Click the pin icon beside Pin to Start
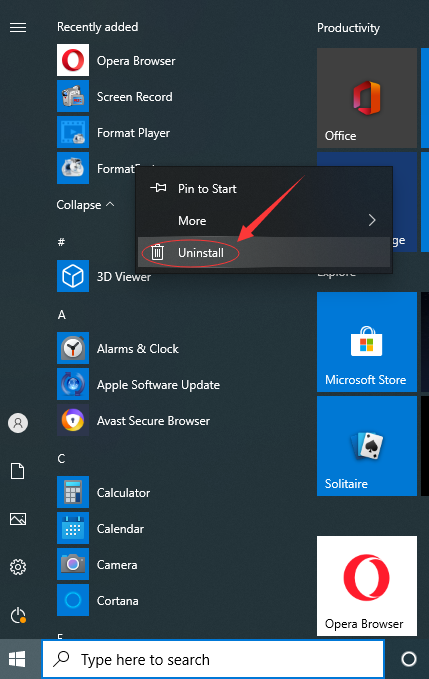This screenshot has height=679, width=429. (x=158, y=188)
